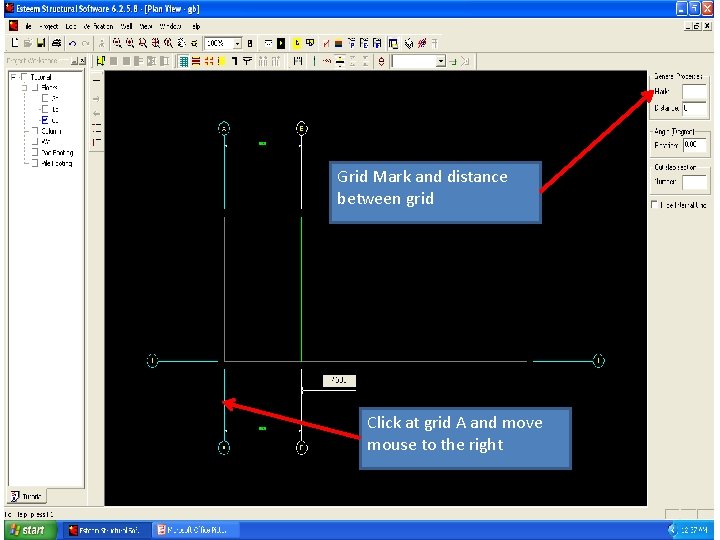
Task: Click the Mark input field
Action: click(x=694, y=91)
